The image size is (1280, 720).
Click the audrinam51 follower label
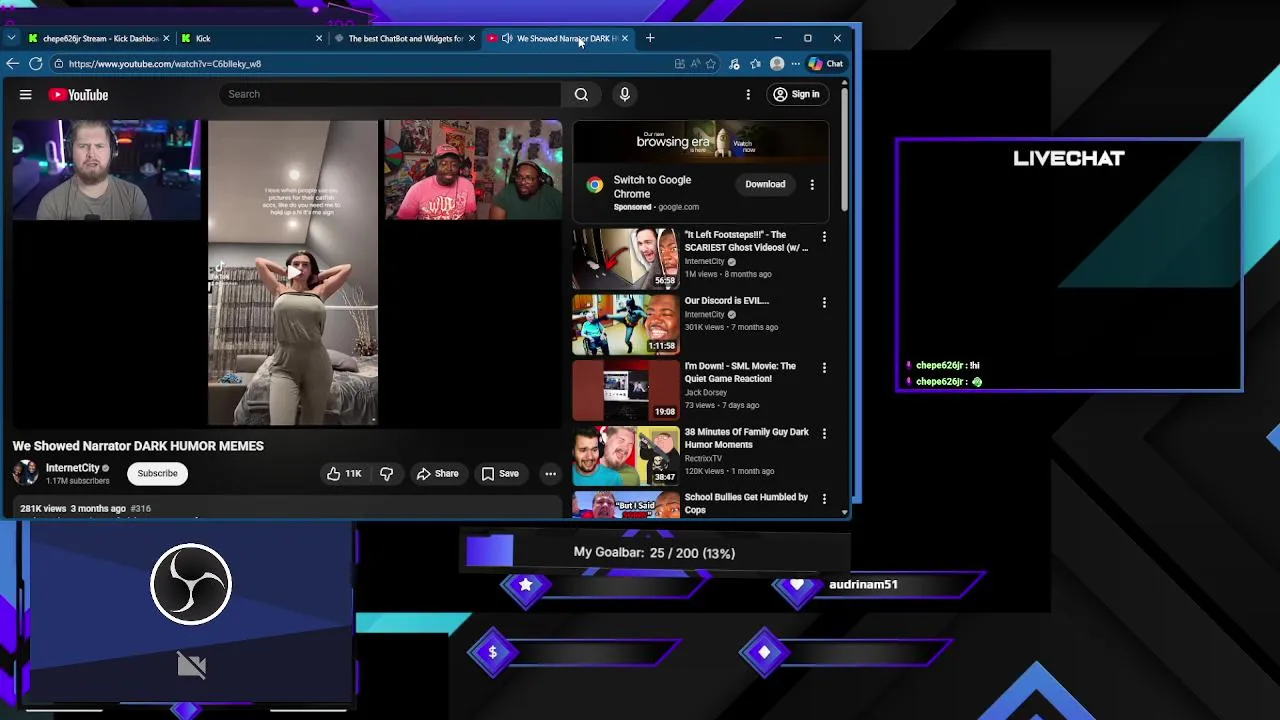coord(863,584)
